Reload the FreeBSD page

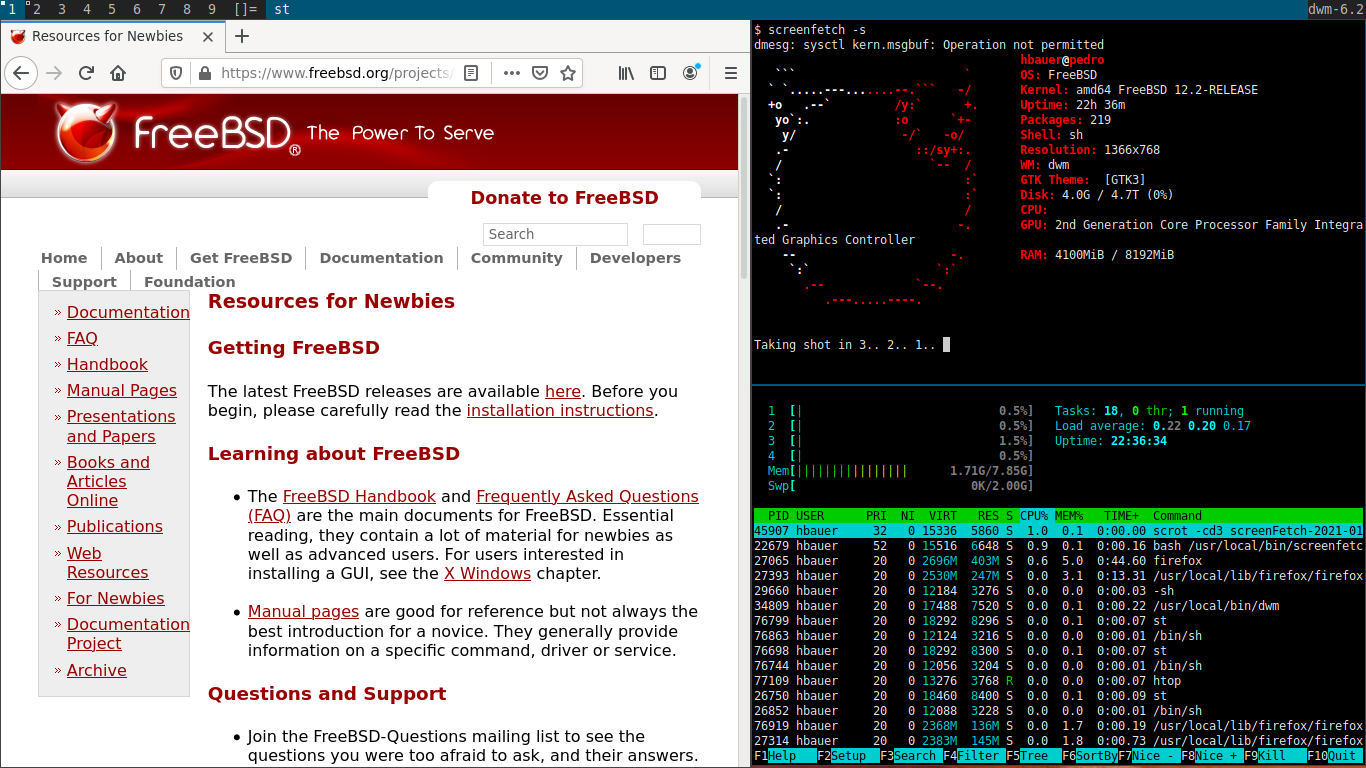tap(85, 72)
